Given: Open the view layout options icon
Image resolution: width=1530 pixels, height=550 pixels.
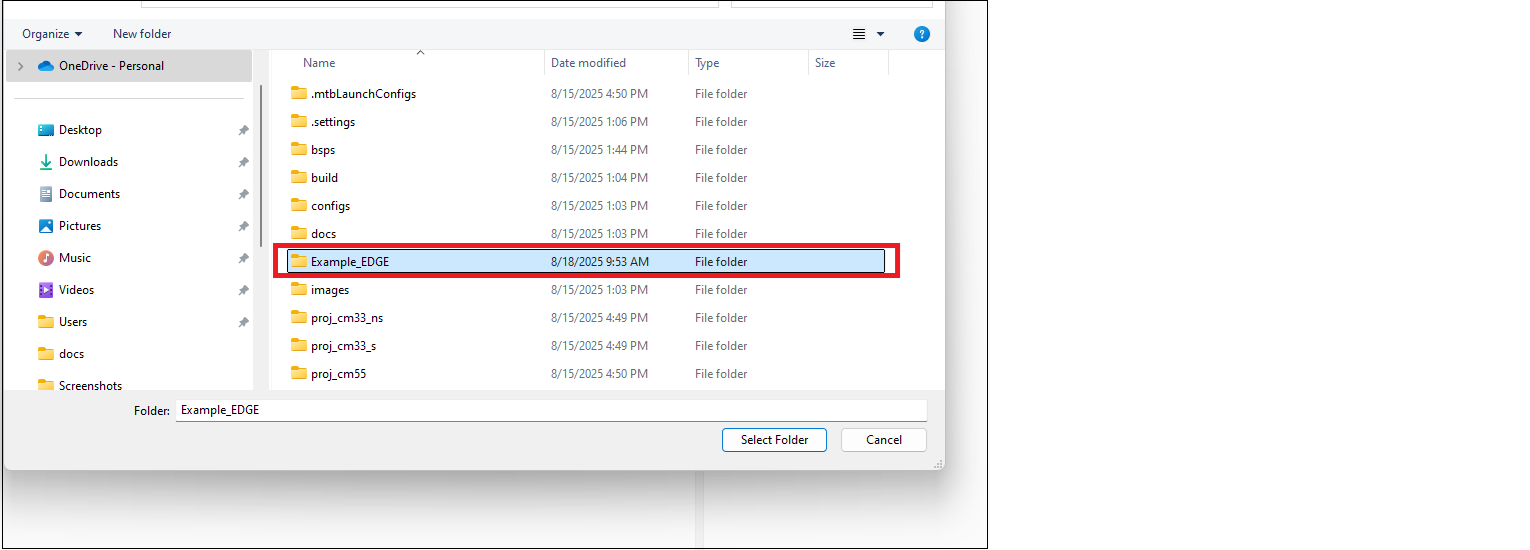Looking at the screenshot, I should click(x=859, y=34).
